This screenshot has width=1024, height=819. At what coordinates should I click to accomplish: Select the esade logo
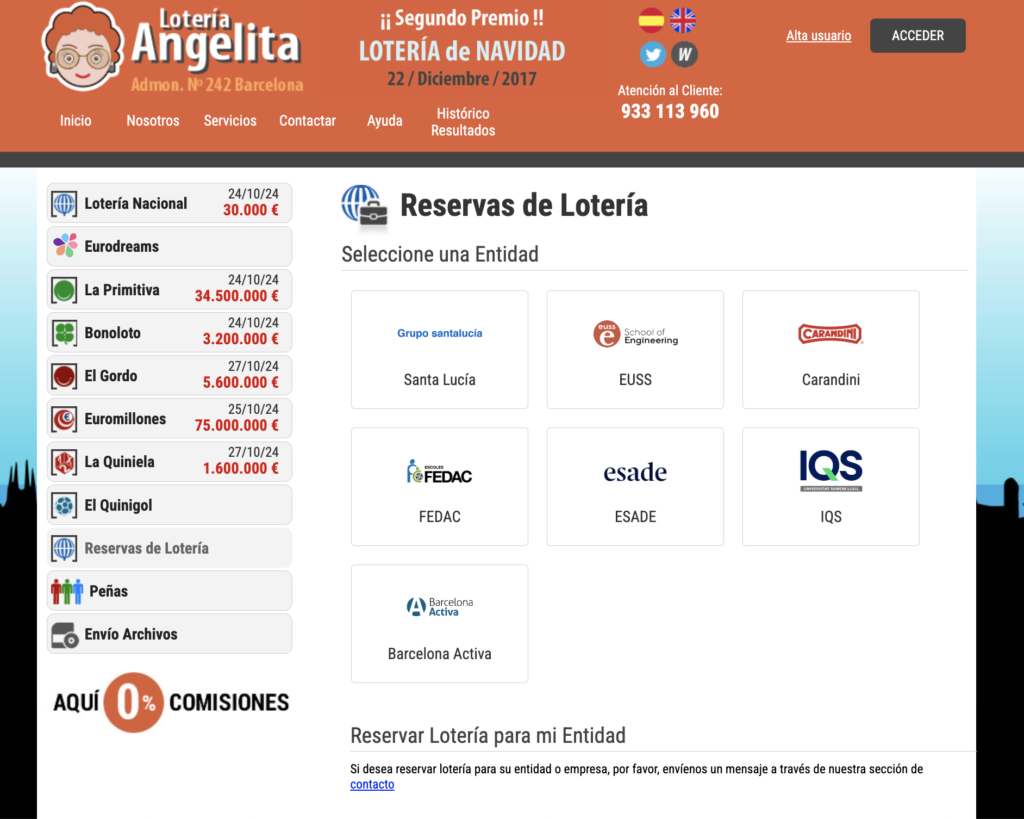click(x=635, y=472)
